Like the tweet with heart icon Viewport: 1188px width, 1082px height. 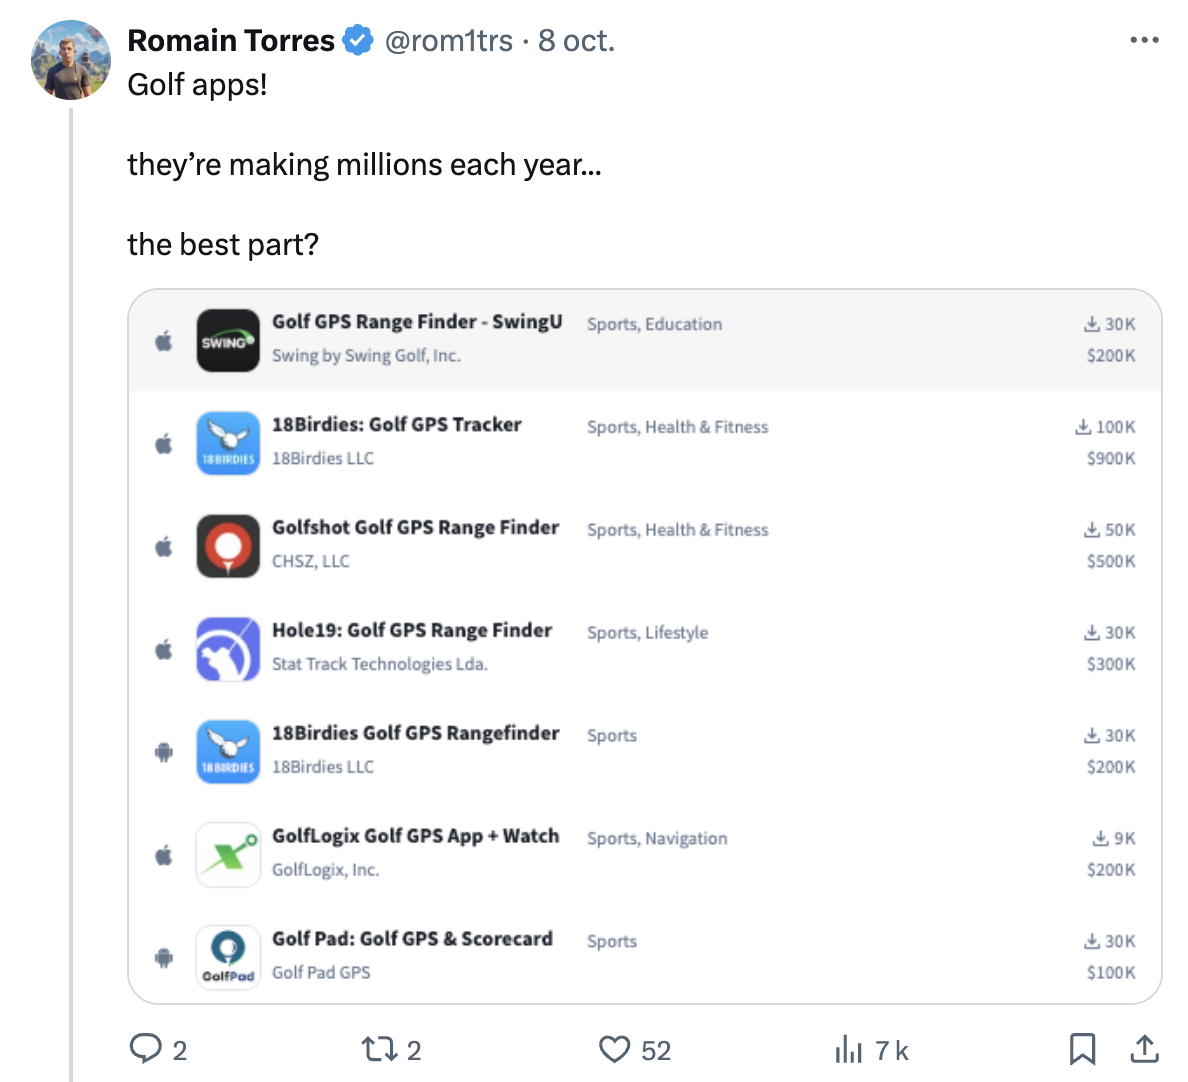tap(614, 1049)
